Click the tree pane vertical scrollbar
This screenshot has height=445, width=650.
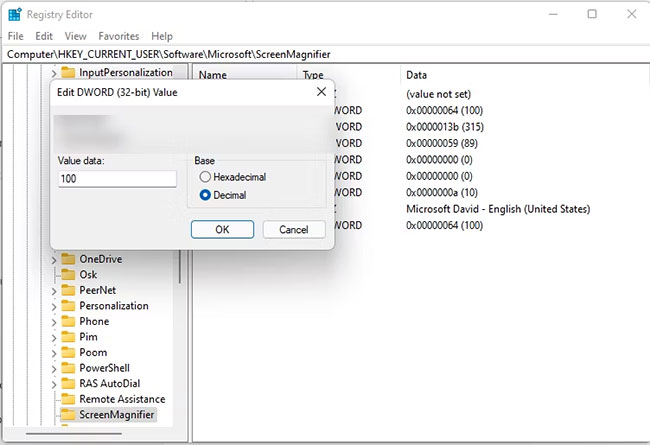click(x=180, y=267)
